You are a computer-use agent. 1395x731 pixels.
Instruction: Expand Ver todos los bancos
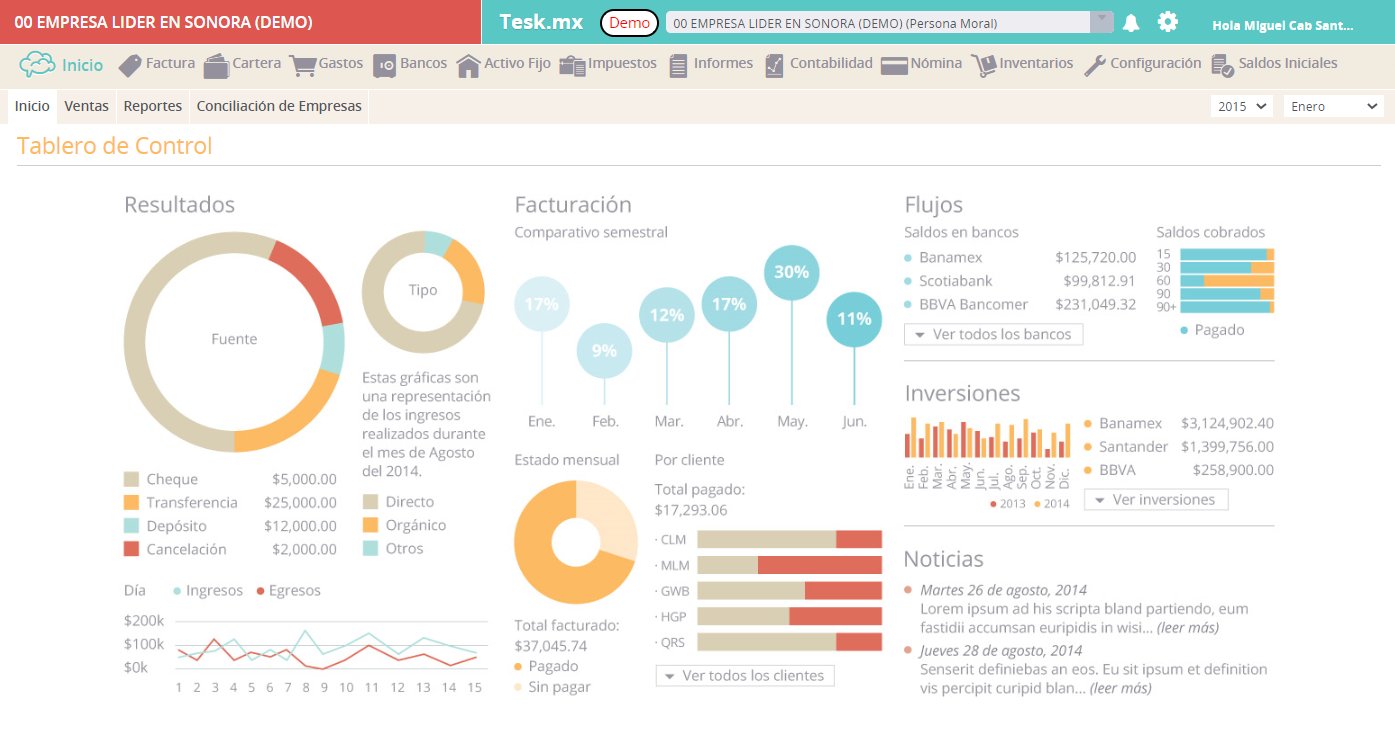(x=994, y=334)
